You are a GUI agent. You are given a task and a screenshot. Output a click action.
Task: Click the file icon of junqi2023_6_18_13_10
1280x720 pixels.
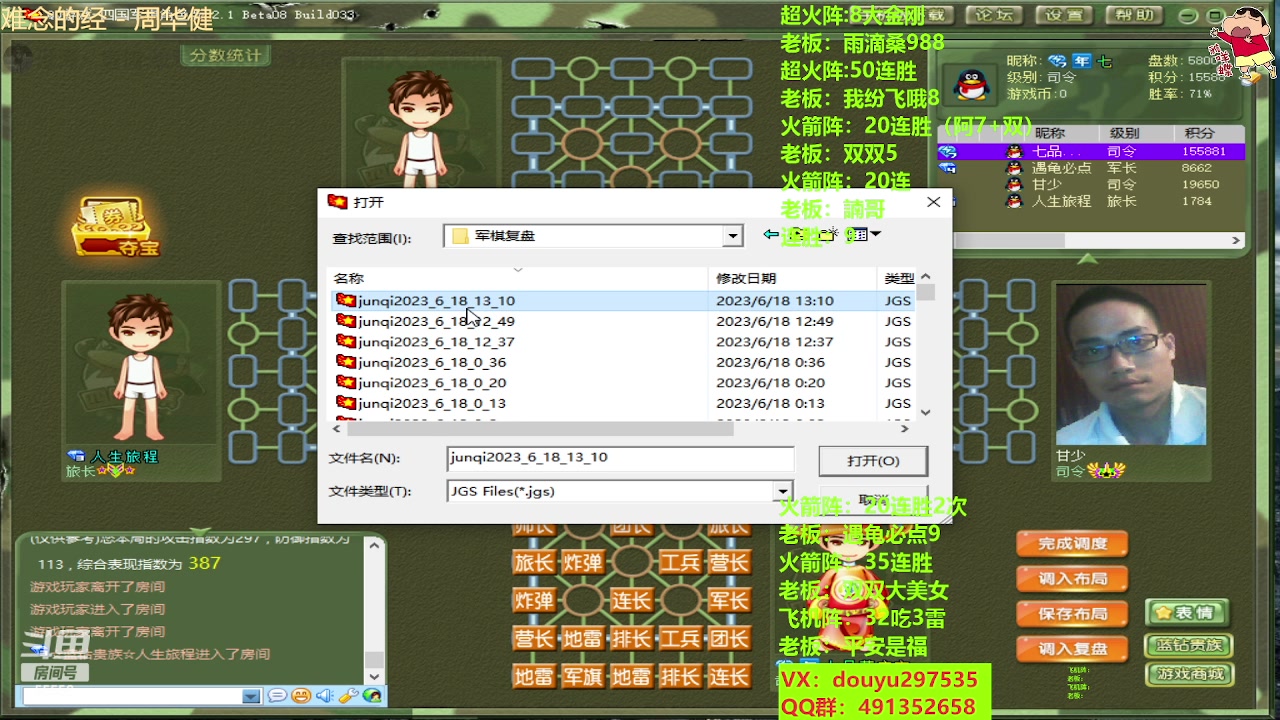[346, 300]
